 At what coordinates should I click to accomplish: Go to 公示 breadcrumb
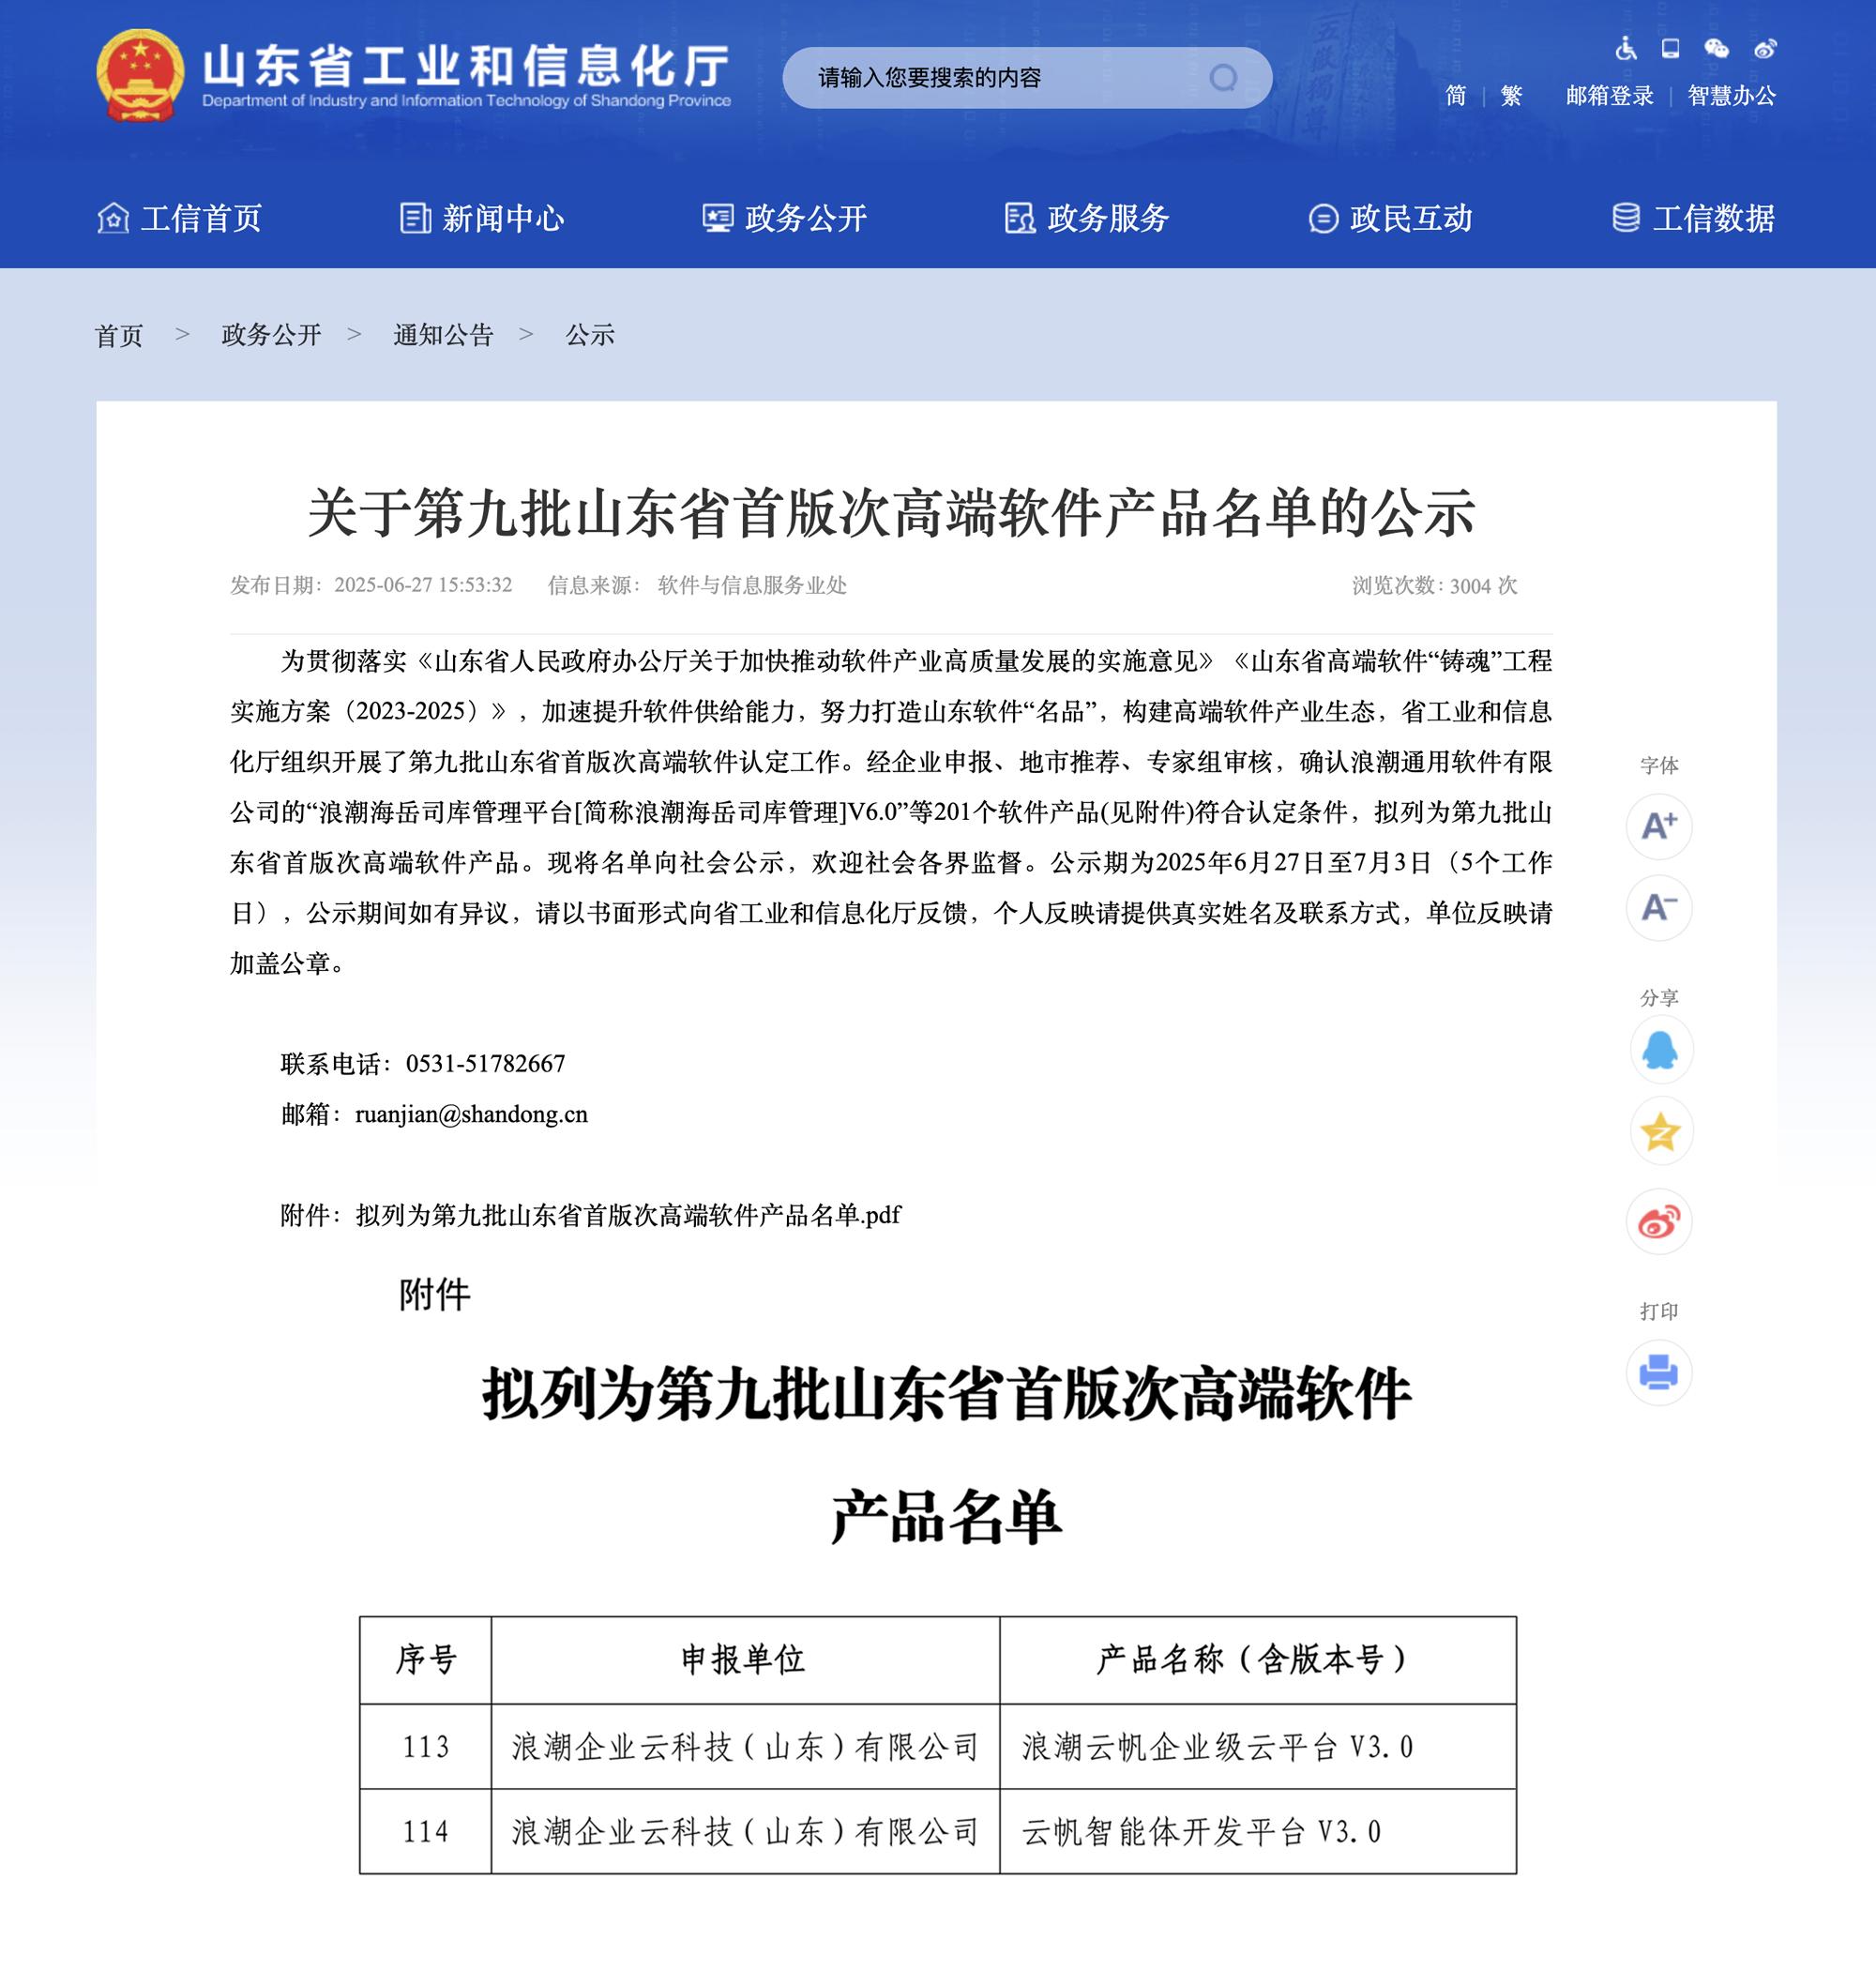(590, 335)
